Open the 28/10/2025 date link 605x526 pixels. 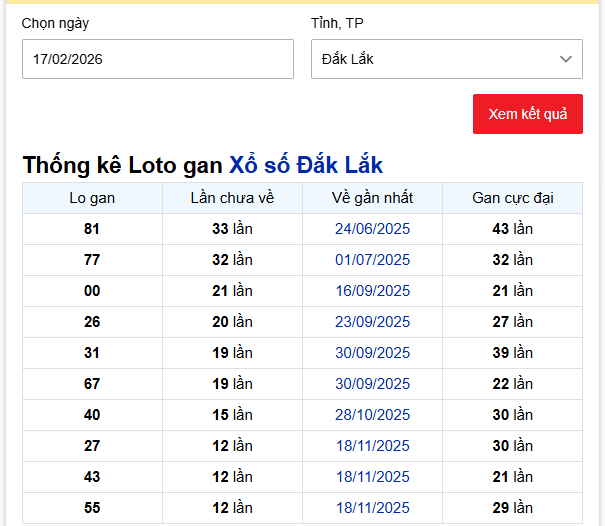tap(372, 415)
